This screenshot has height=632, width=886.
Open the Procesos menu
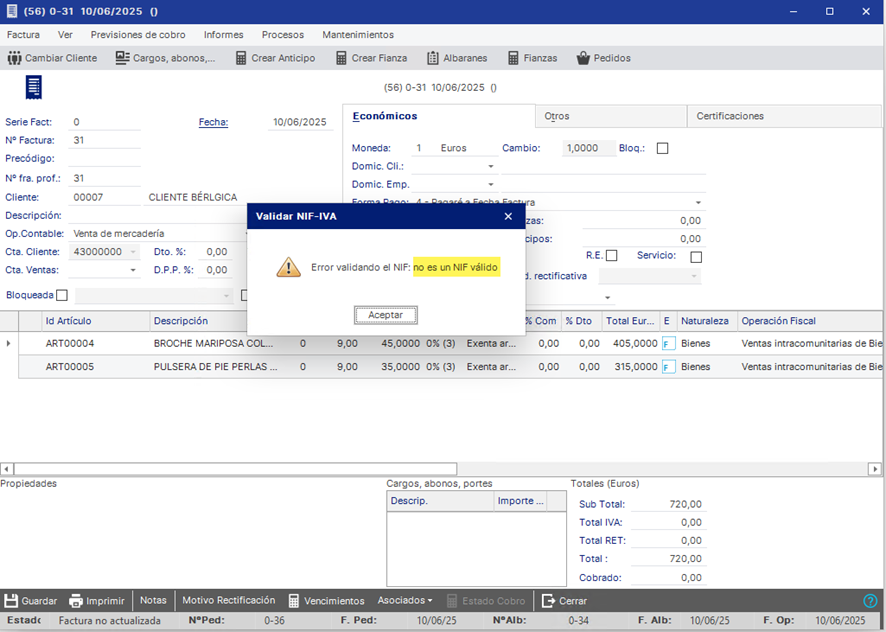[283, 34]
